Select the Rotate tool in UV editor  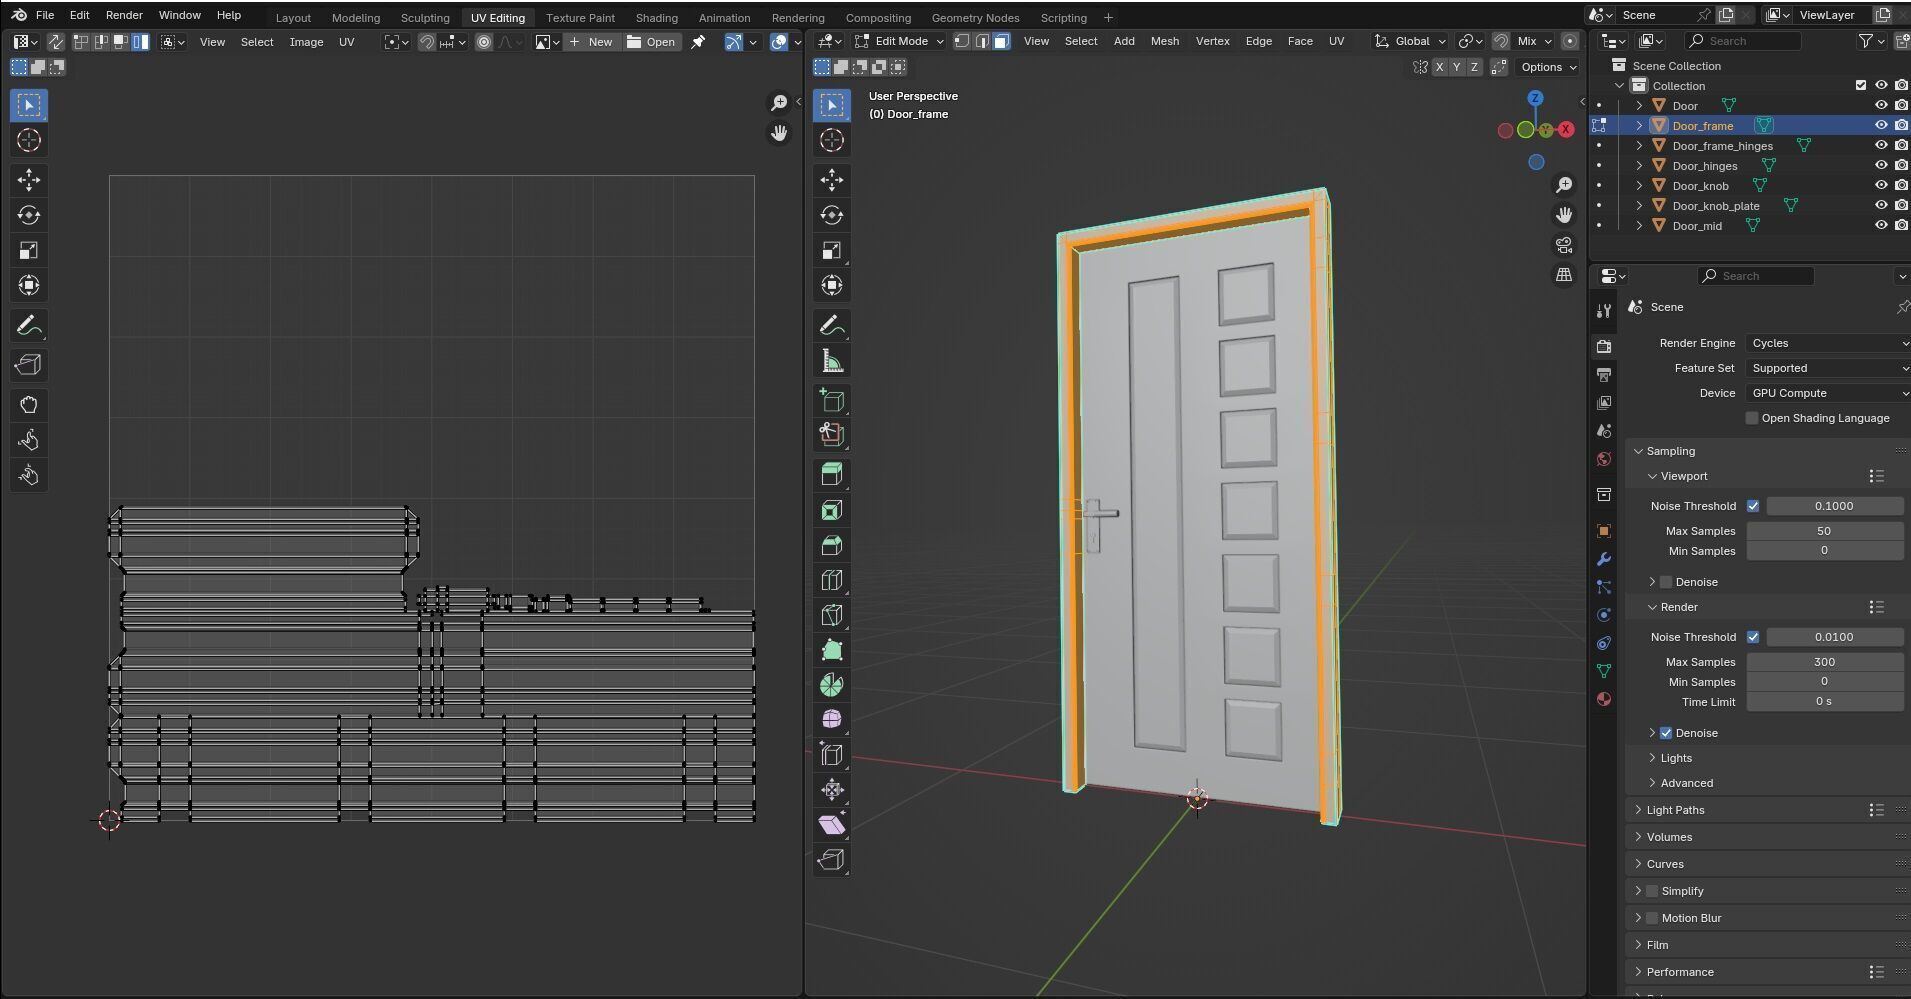coord(29,215)
